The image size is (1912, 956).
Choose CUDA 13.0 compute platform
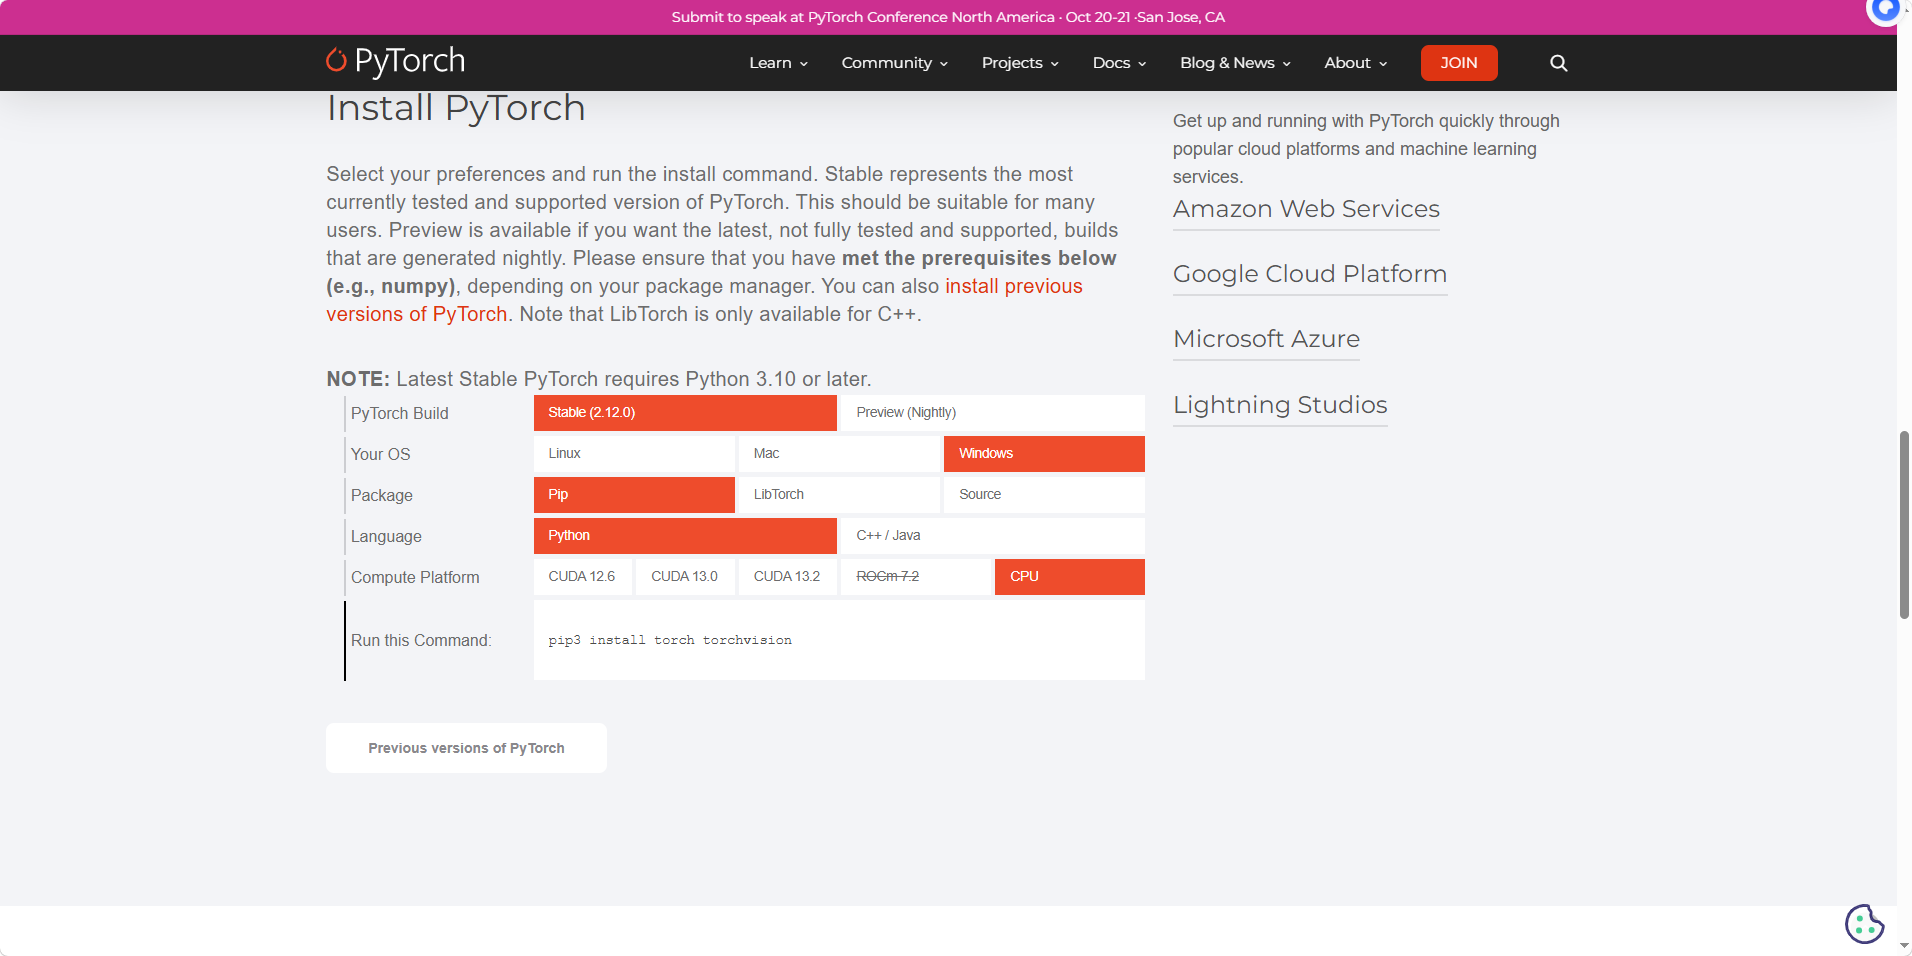pos(685,577)
